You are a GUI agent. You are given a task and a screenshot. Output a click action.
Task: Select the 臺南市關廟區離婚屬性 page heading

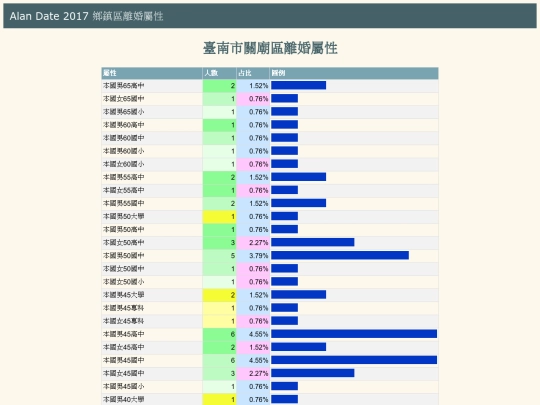tap(270, 48)
